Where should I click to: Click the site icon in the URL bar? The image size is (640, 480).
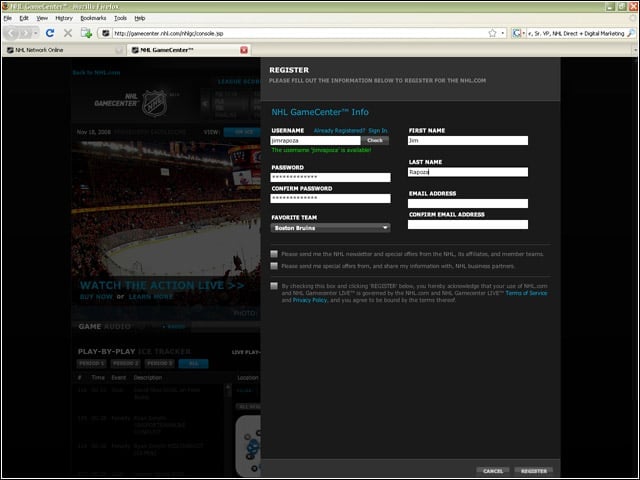tap(106, 33)
